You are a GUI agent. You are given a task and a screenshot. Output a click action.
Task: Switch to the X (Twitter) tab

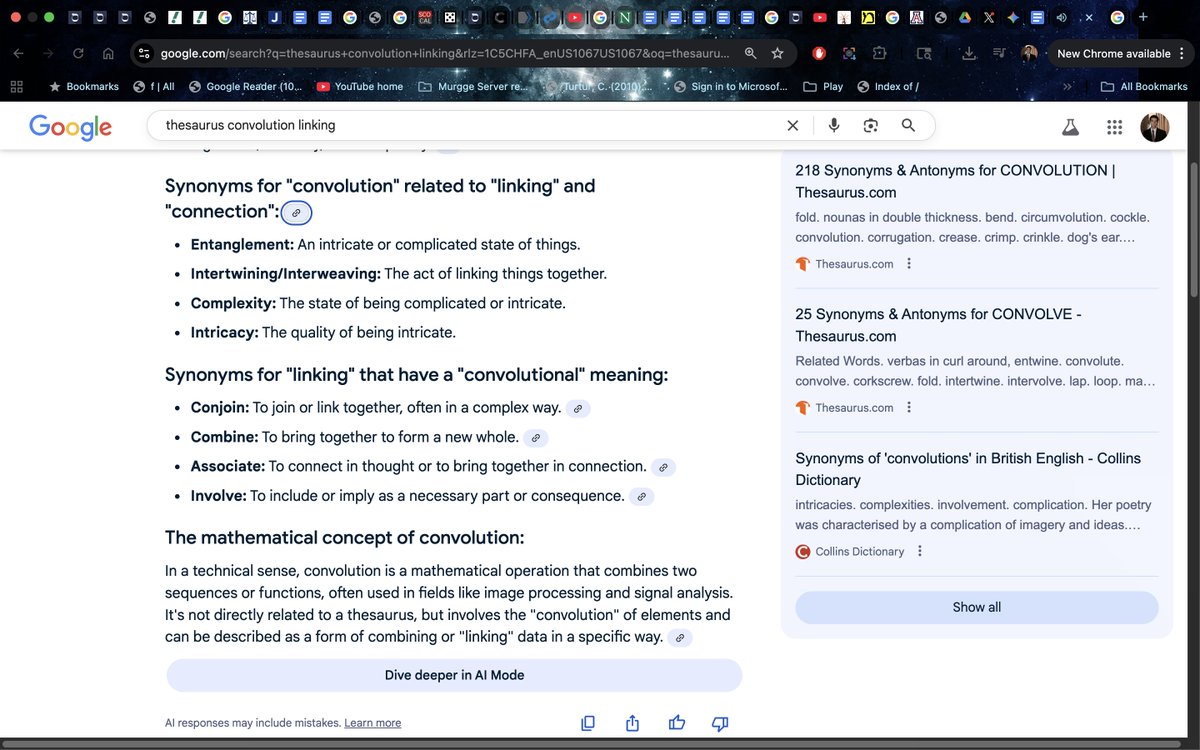989,17
